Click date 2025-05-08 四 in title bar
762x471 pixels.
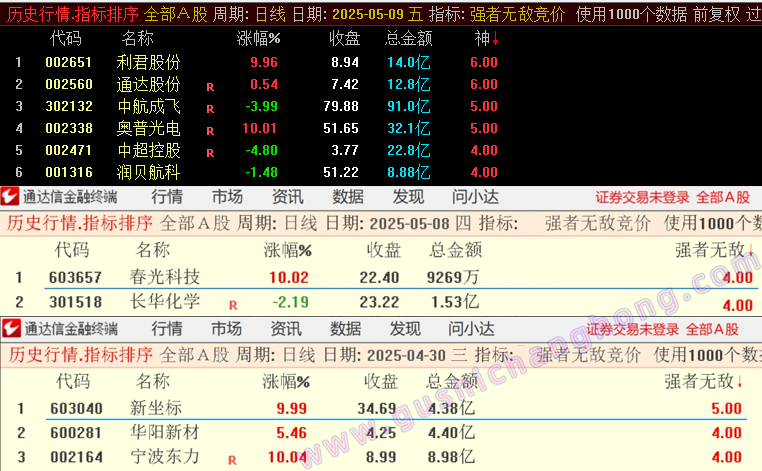pos(420,224)
